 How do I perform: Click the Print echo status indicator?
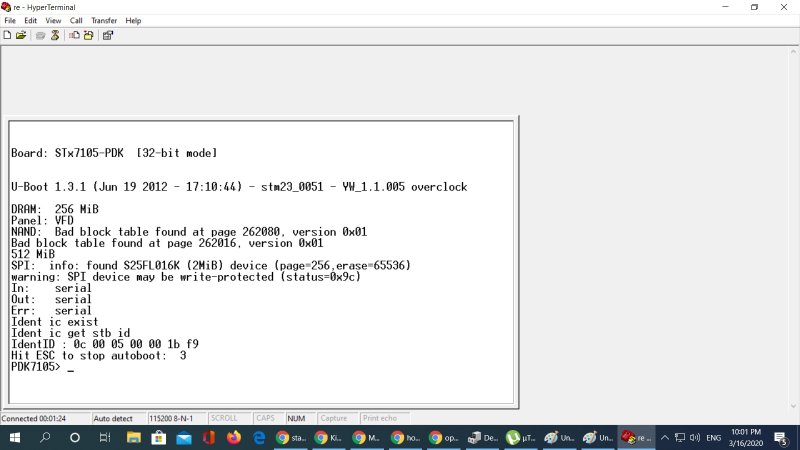[x=385, y=418]
